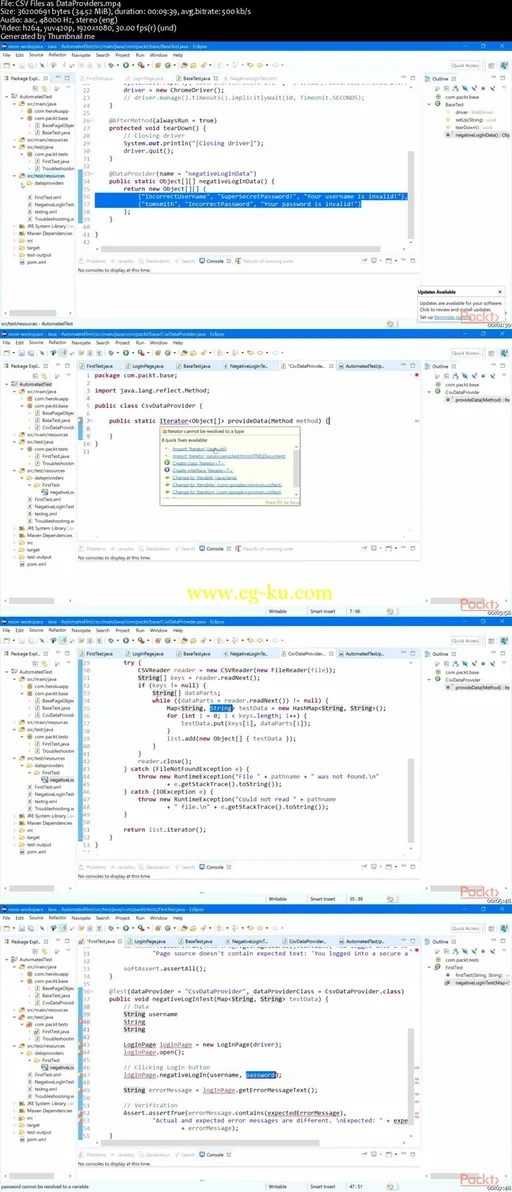Viewport: 512px width, 1192px height.
Task: Choose the Create interface 'Iterator<T>' quick fix
Action: [x=201, y=471]
